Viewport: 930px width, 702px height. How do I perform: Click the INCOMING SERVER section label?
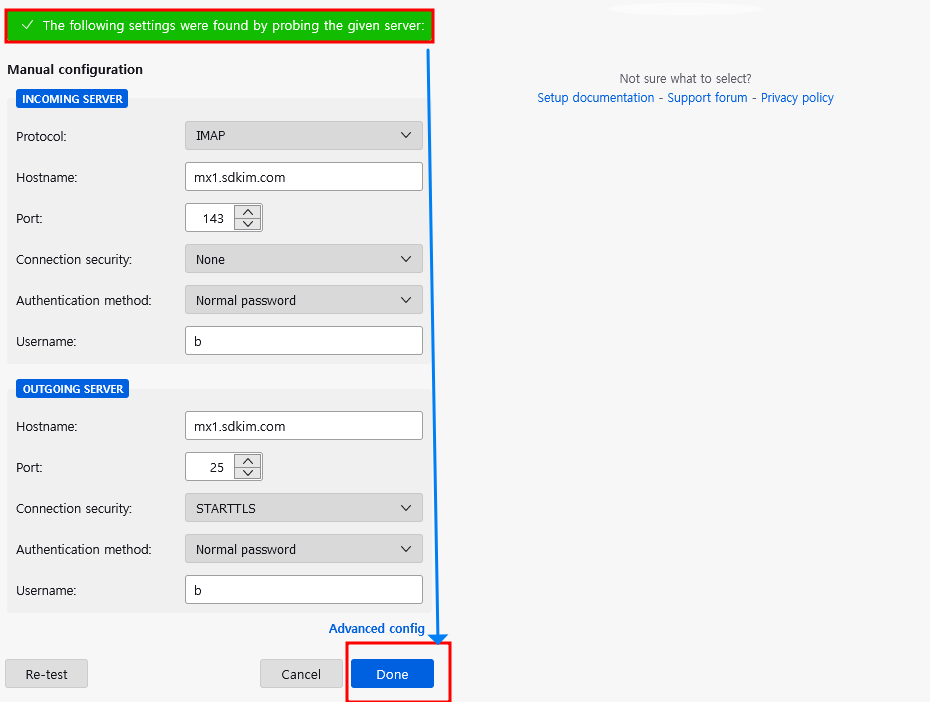point(72,99)
